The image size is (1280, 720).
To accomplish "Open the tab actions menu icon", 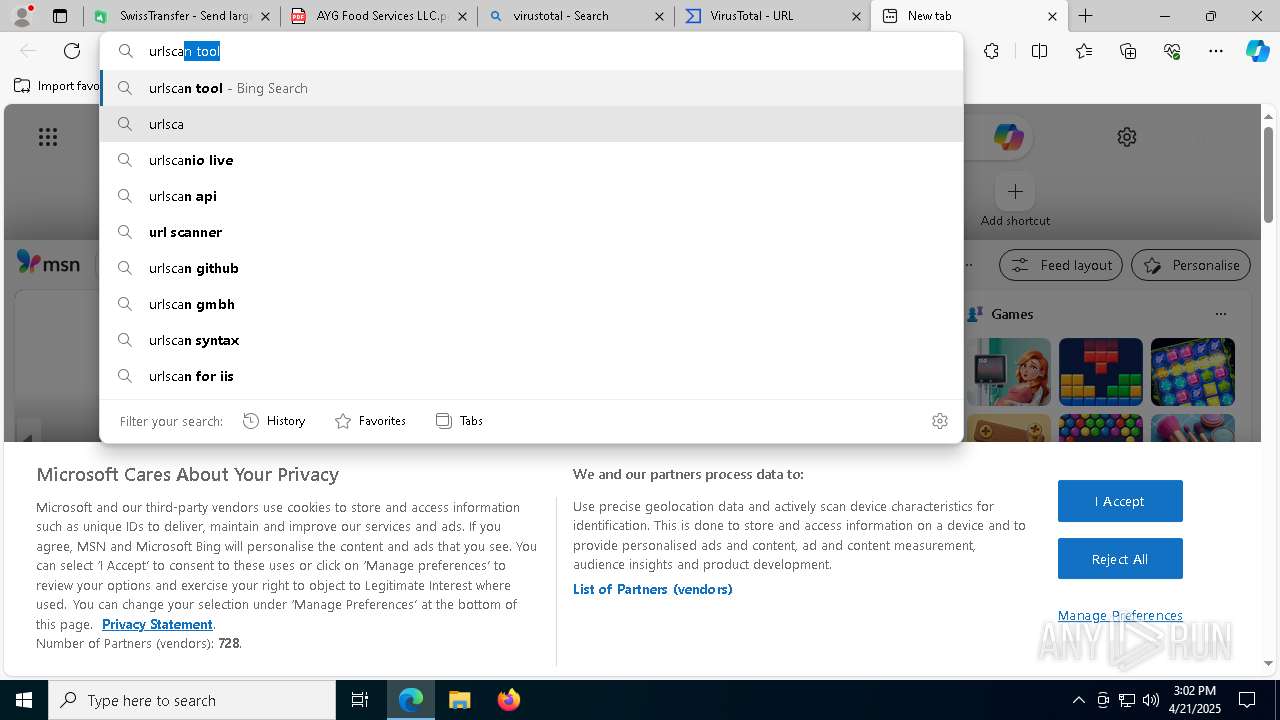I will tap(60, 16).
